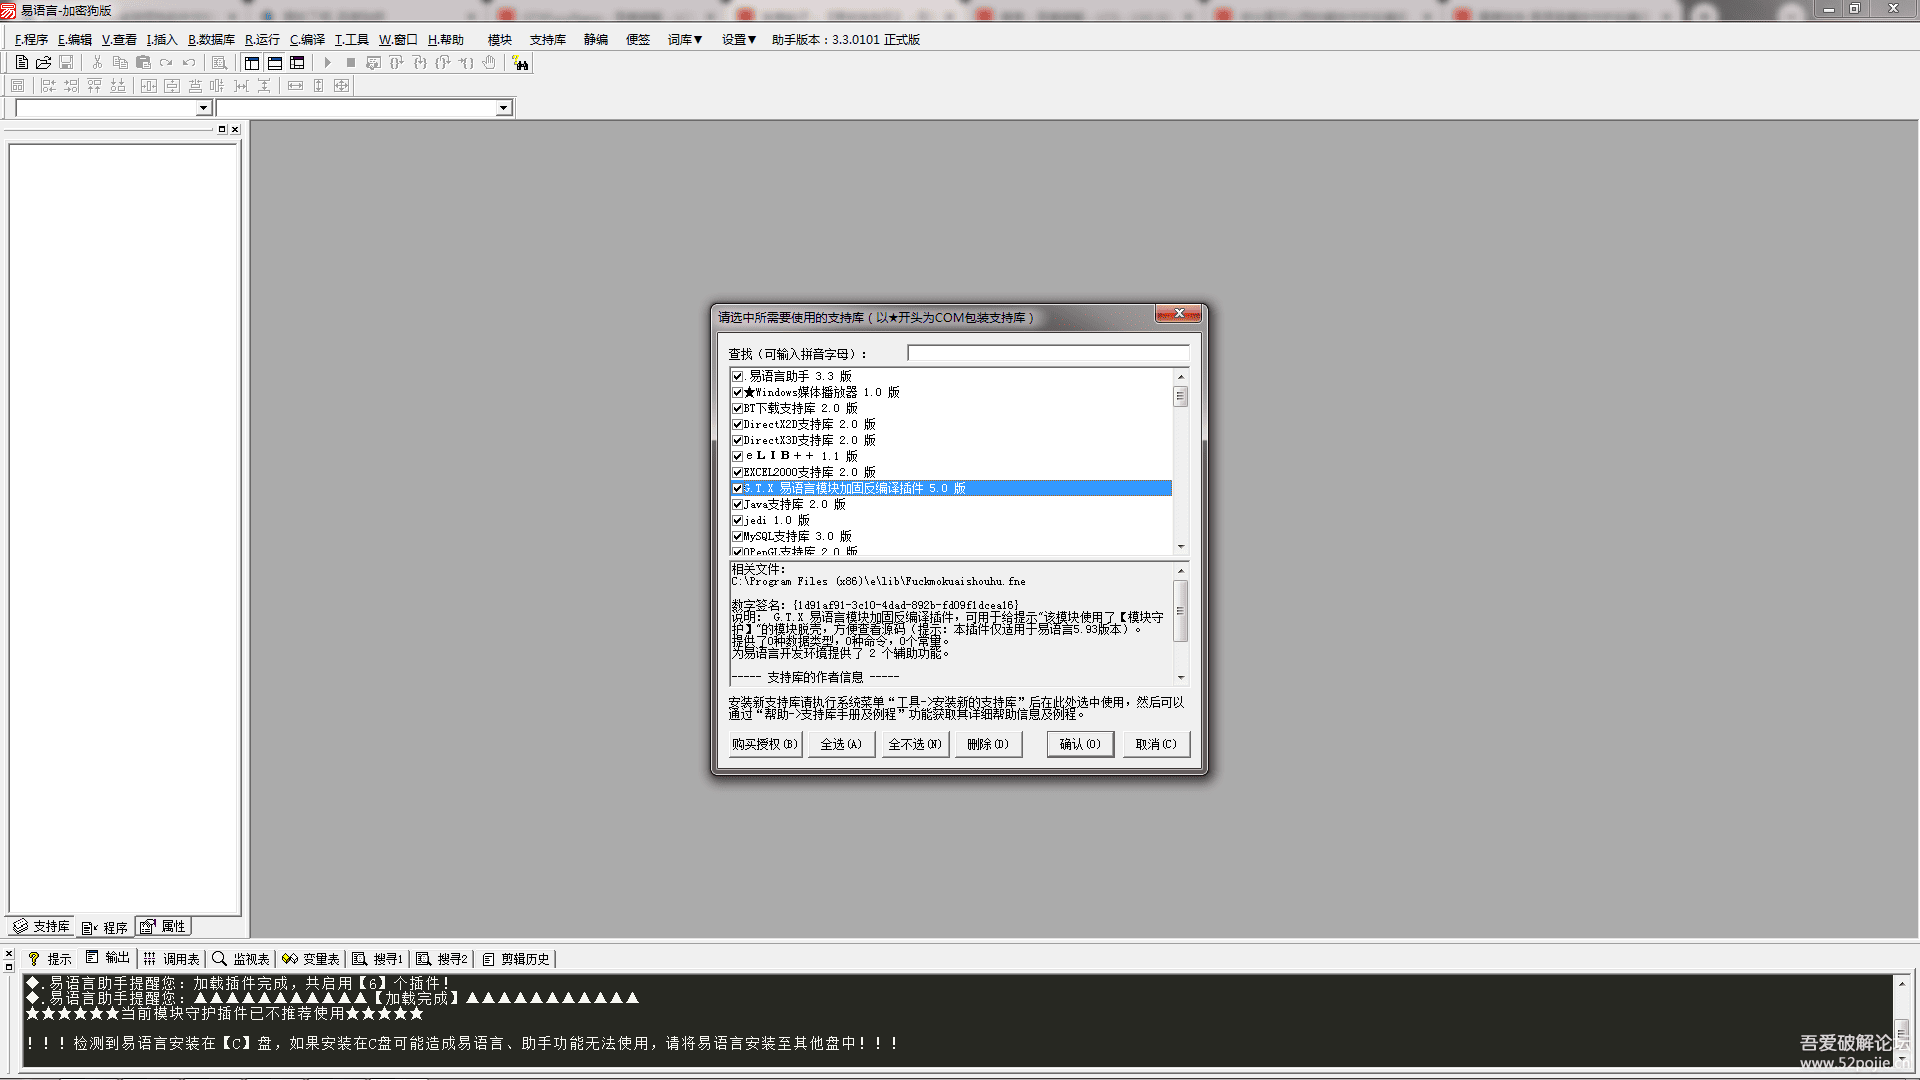
Task: Click the 查找 search input field
Action: tap(1047, 353)
